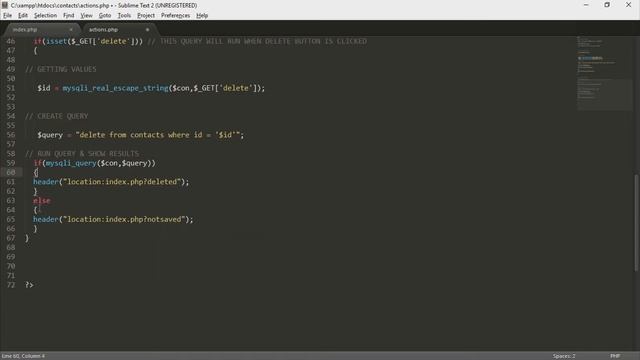Click the $query variable on line 56
This screenshot has width=640, height=360.
coord(50,135)
